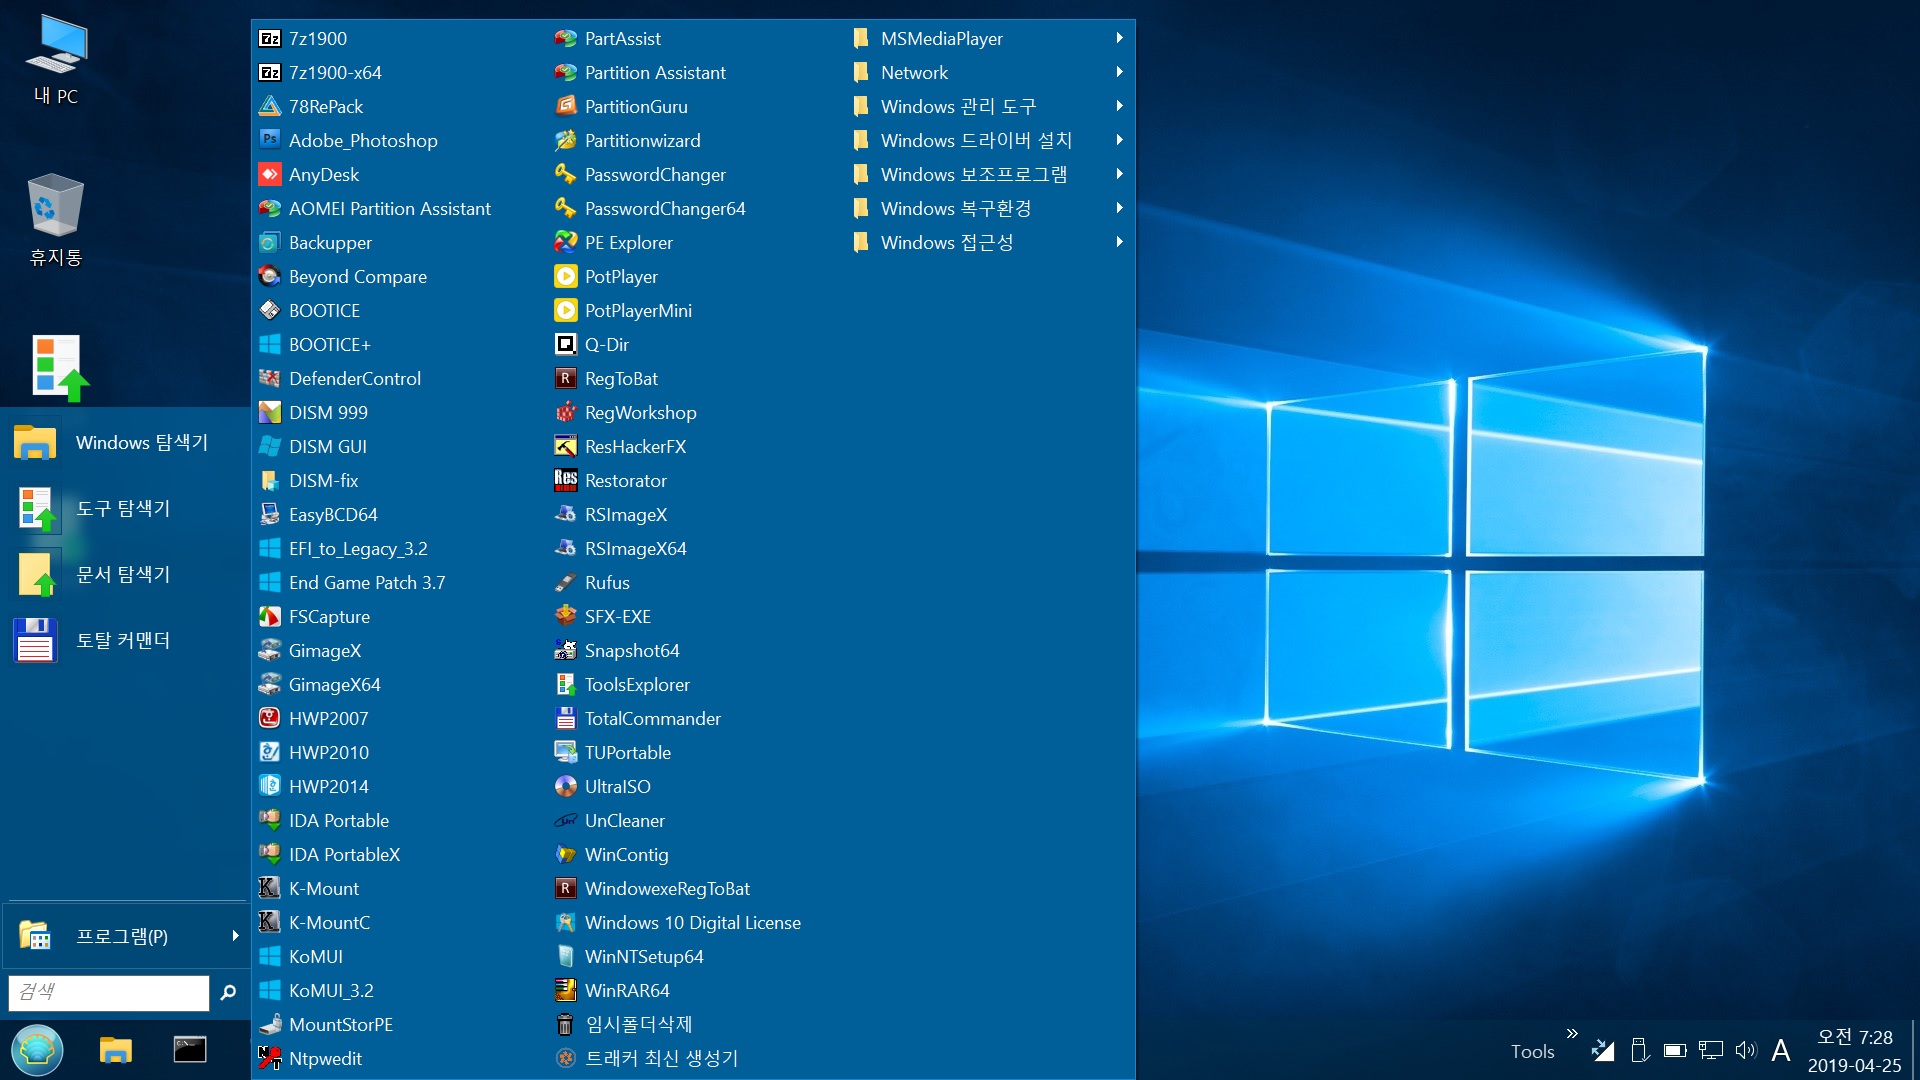Open 문서 탐색기 from start menu
The width and height of the screenshot is (1920, 1080).
click(x=125, y=574)
